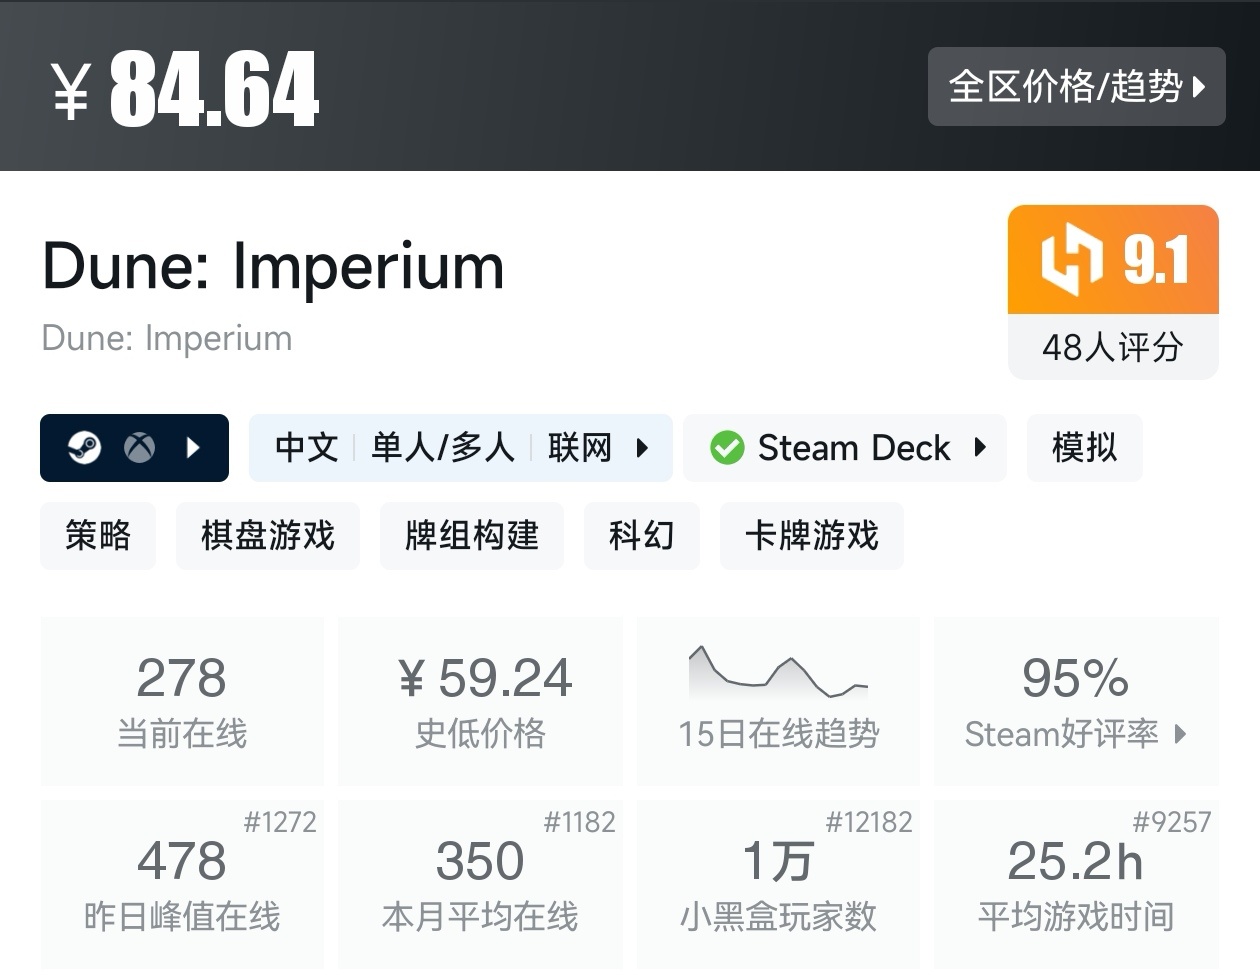The height and width of the screenshot is (979, 1260).
Task: Select the 棋盘游戏 tag
Action: (267, 536)
